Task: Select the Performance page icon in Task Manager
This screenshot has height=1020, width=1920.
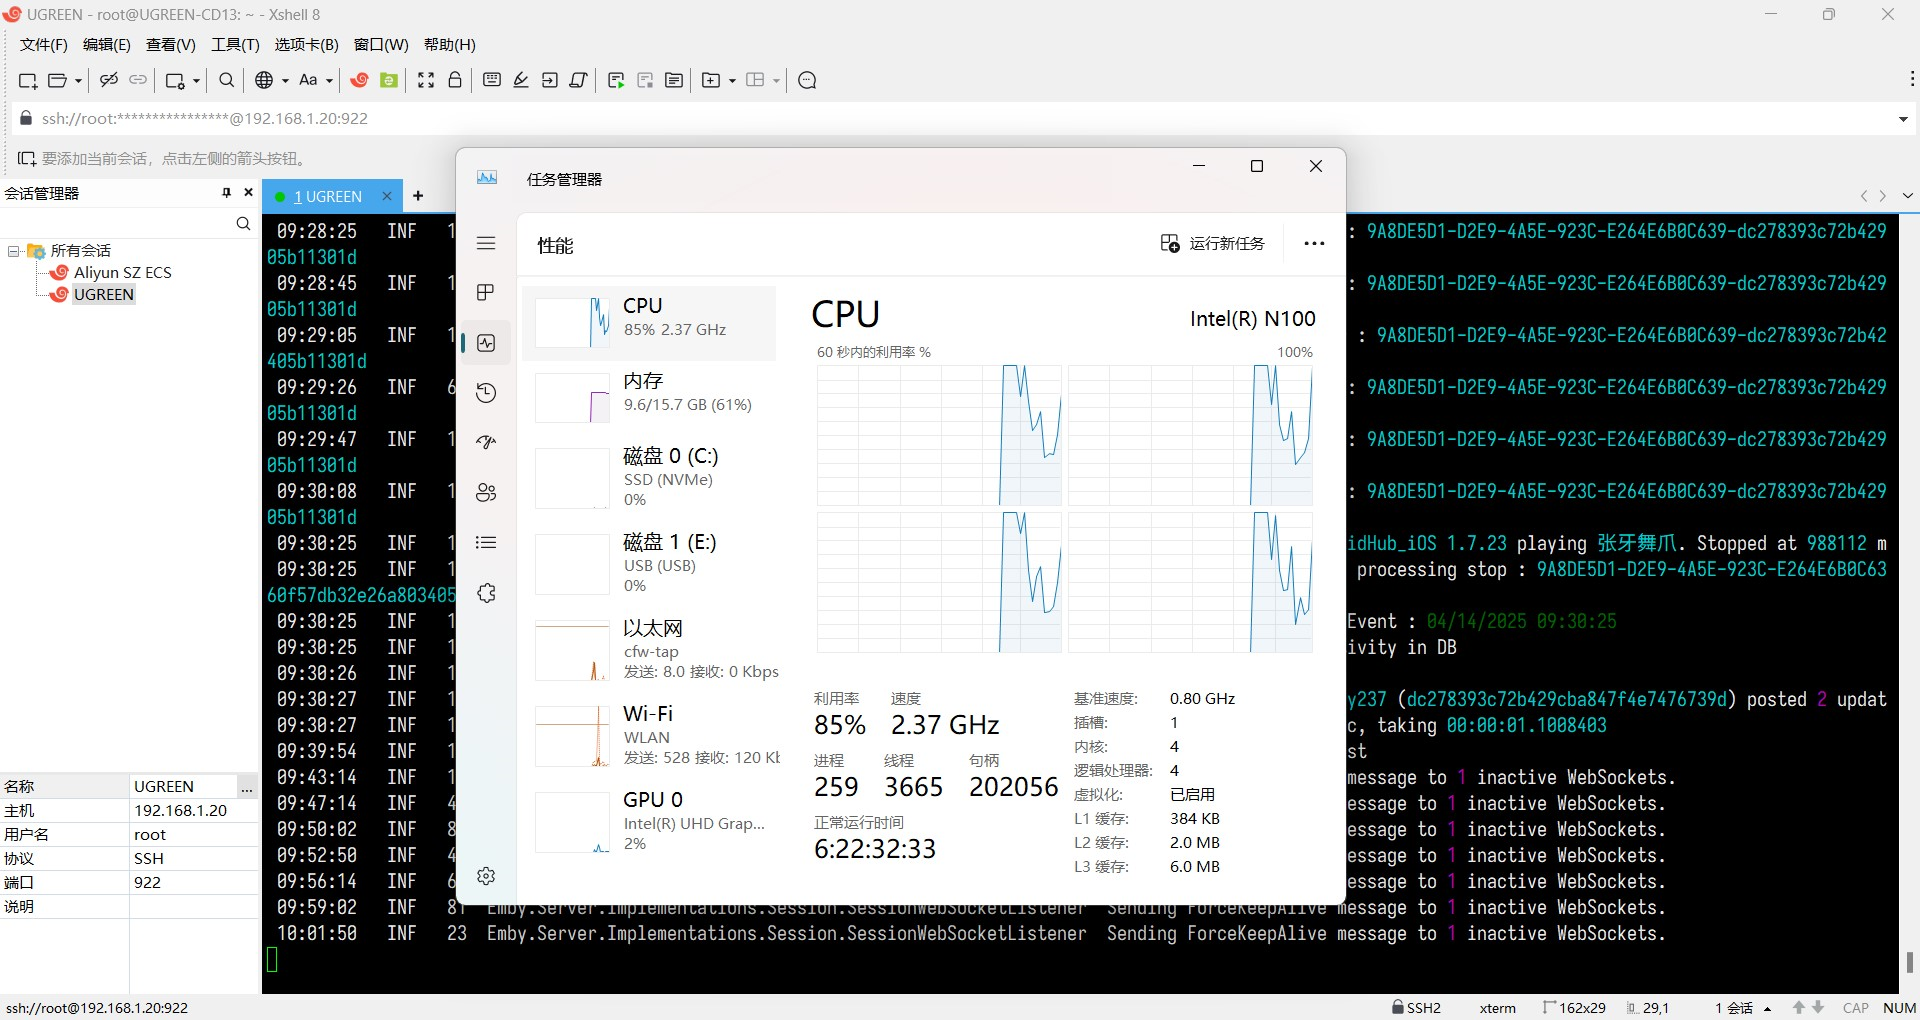Action: (486, 343)
